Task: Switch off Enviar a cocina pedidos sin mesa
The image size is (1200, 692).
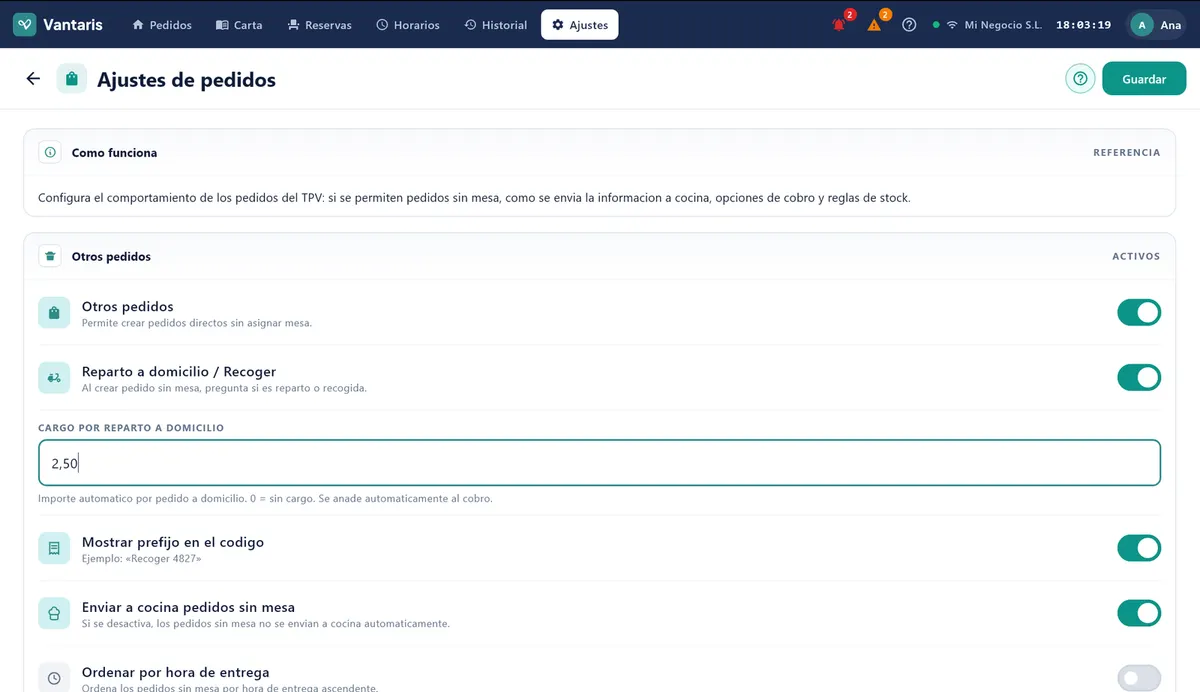Action: click(x=1139, y=613)
